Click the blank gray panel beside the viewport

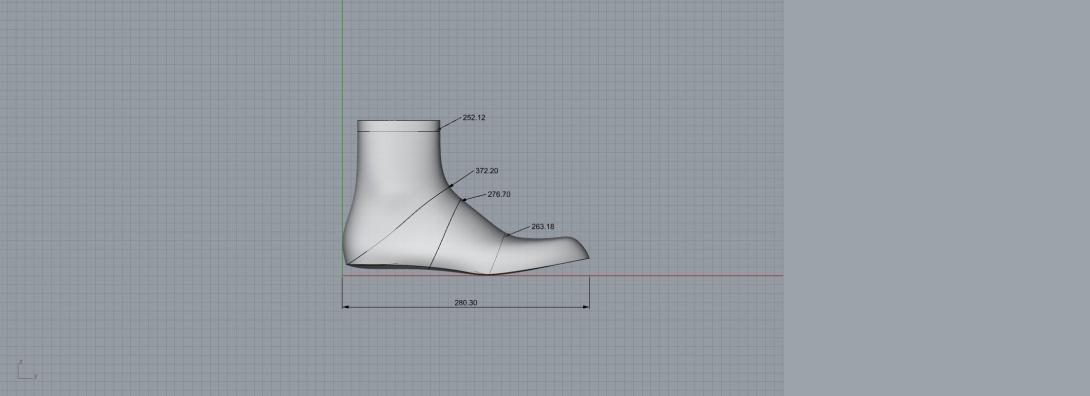(x=936, y=198)
